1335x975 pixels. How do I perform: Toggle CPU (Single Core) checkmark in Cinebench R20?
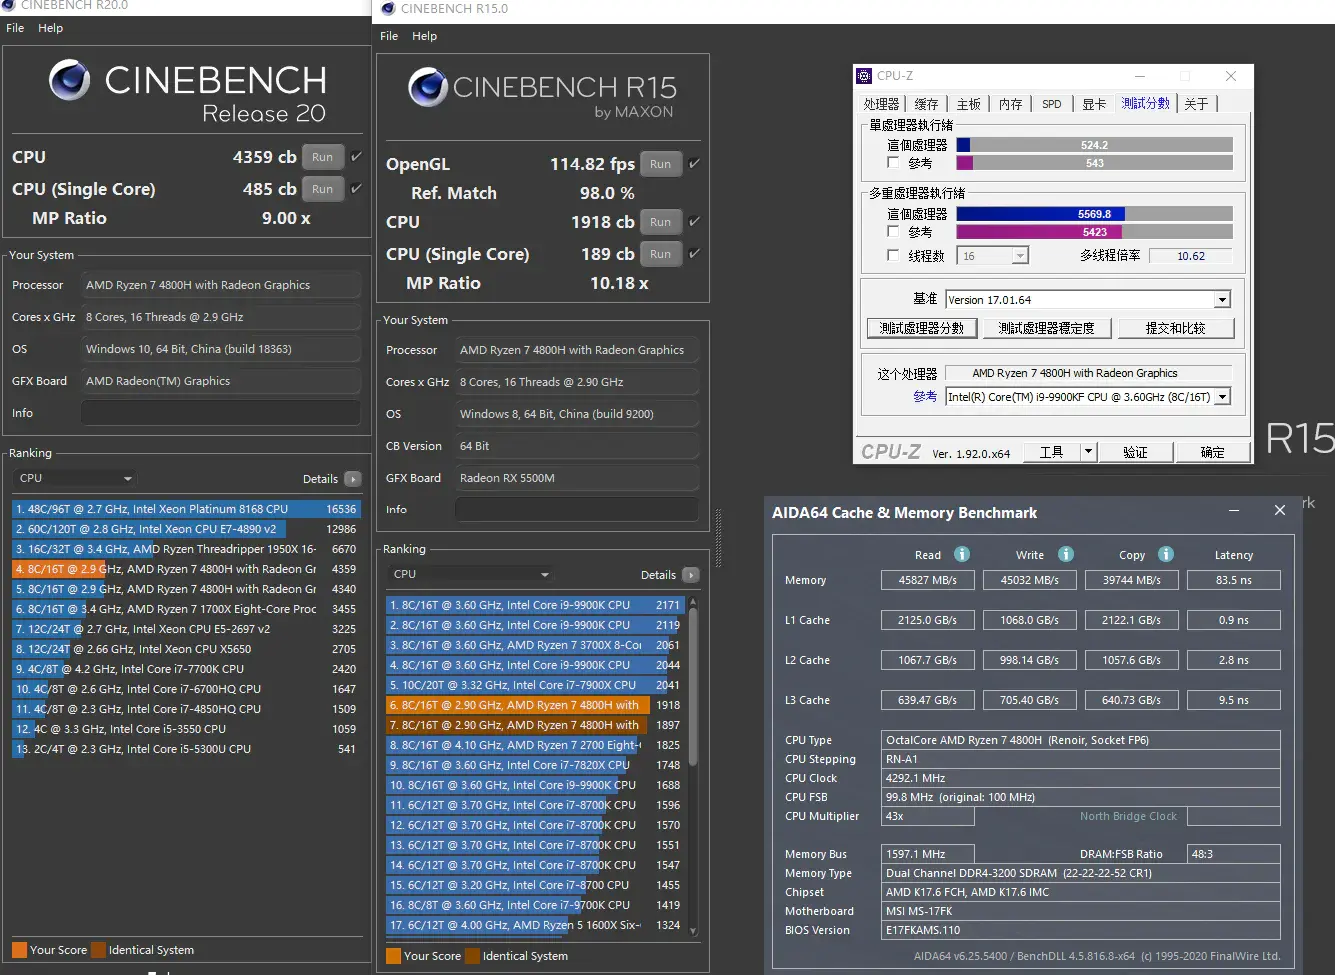[356, 189]
